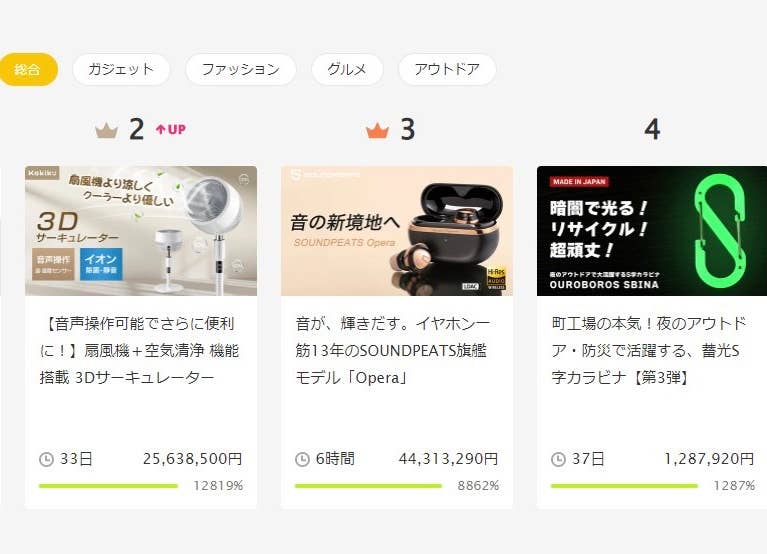767x554 pixels.
Task: Open the SOUNDPEATS Opera earbuds image
Action: [x=397, y=231]
